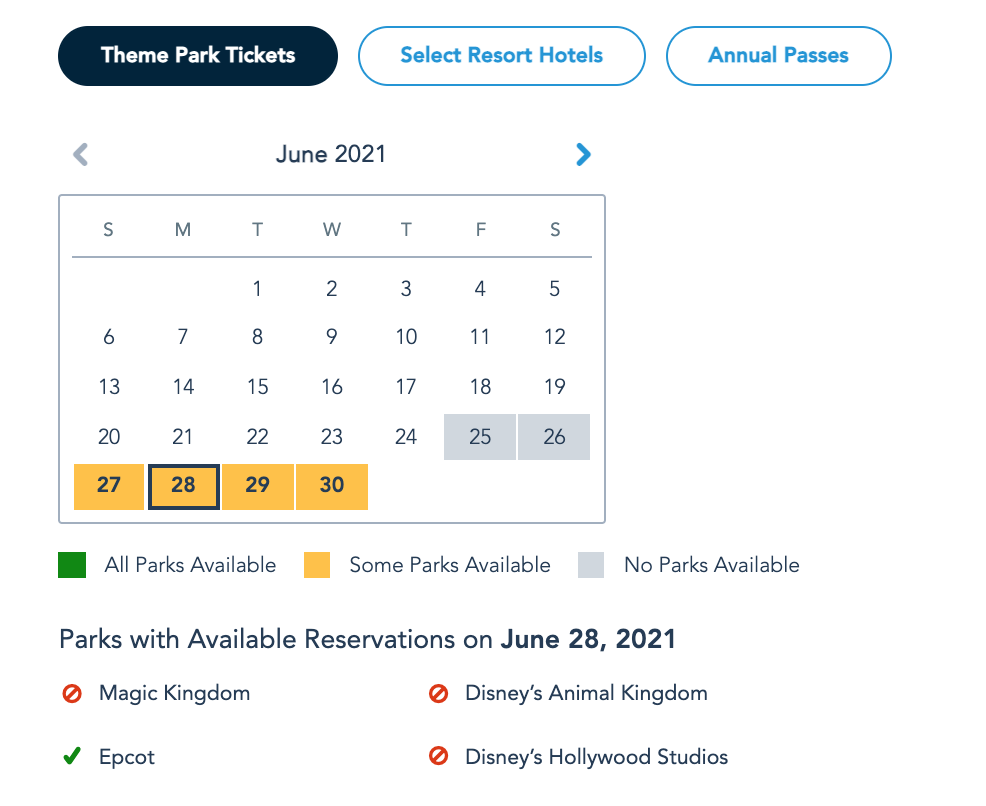
Task: Click the yellow Some Parks Available swatch
Action: pyautogui.click(x=317, y=565)
